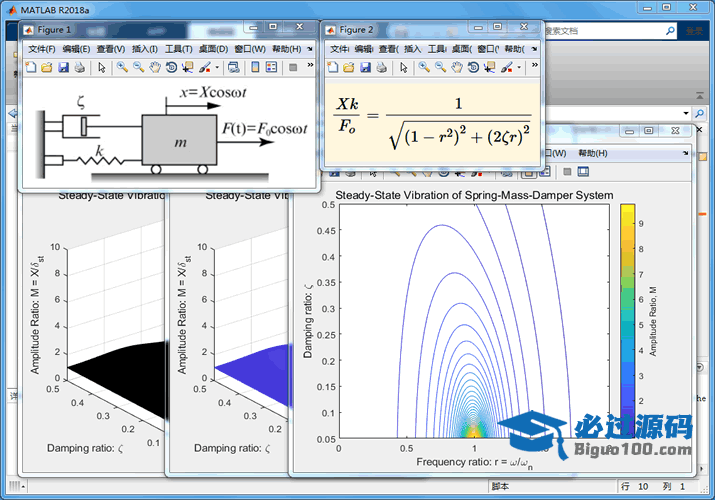This screenshot has width=715, height=500.
Task: Open 工具(T) menu in Figure 1
Action: (178, 49)
